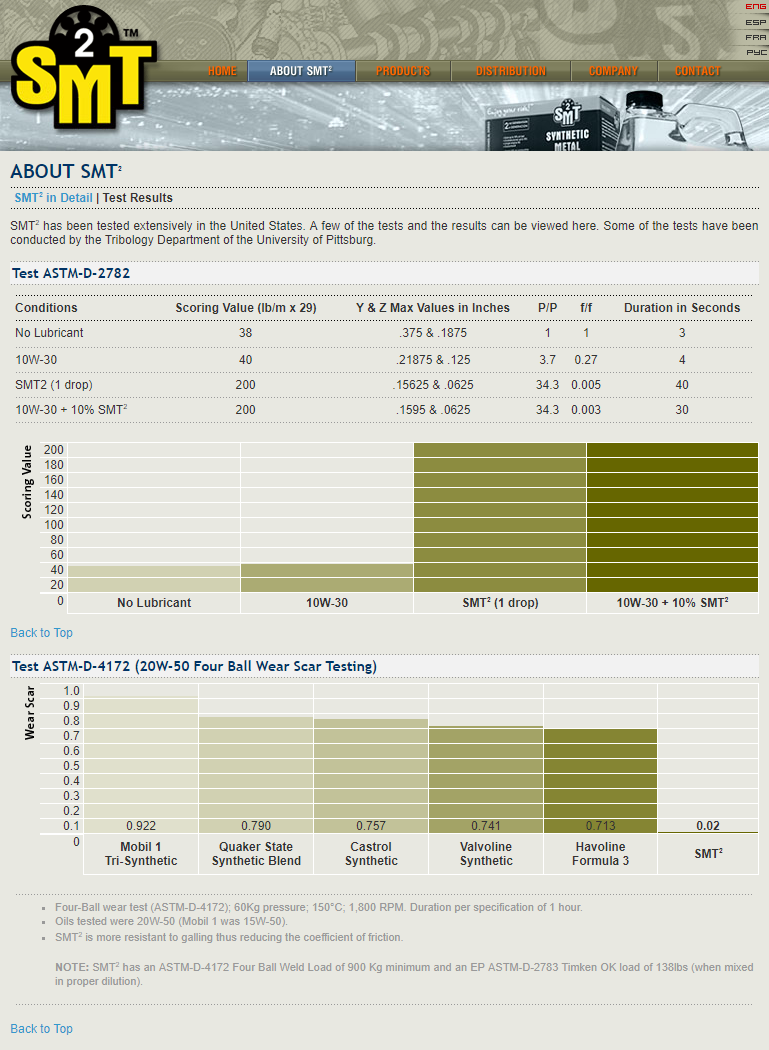Select the 'Test Results' sub-tab
Image resolution: width=769 pixels, height=1050 pixels.
point(138,198)
